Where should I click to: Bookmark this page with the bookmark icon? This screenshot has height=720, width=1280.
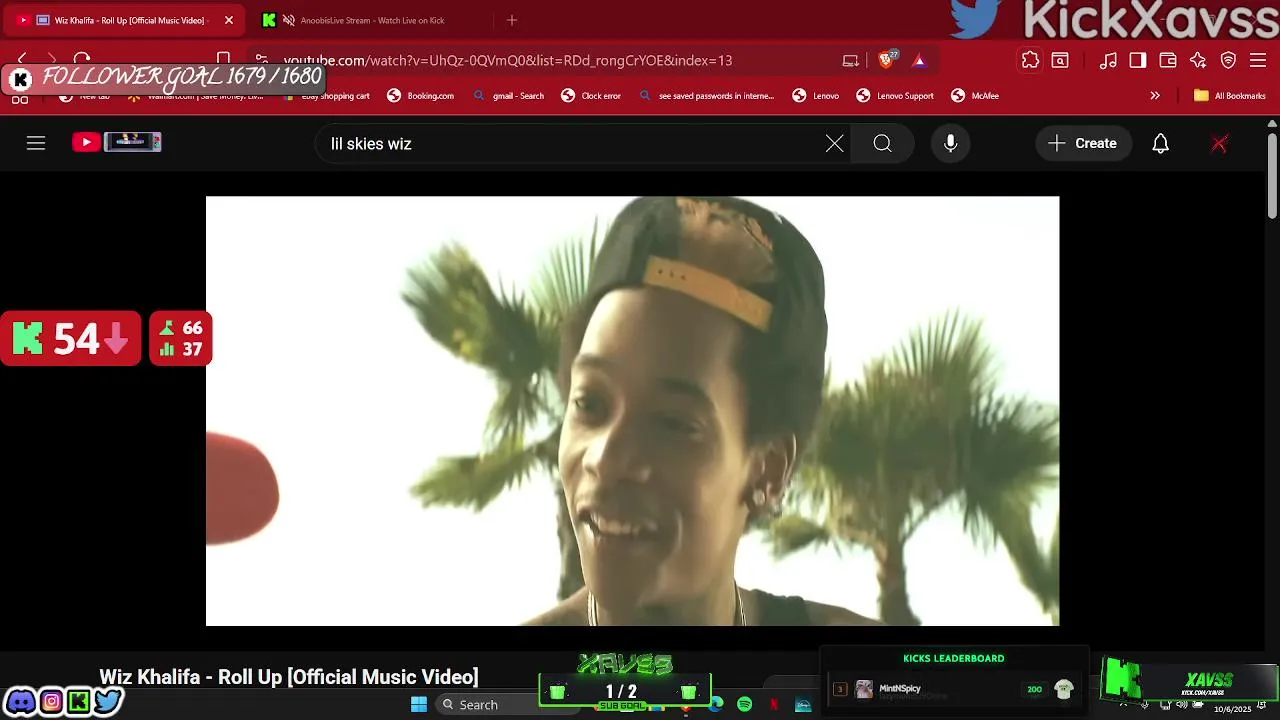coord(224,60)
